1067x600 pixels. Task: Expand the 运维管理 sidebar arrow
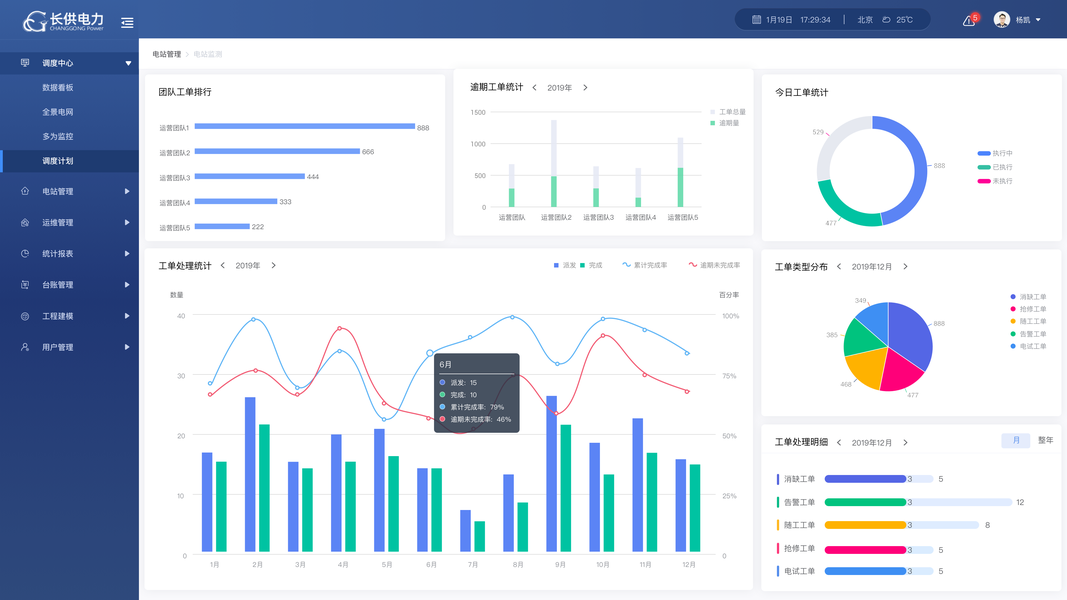pos(127,222)
